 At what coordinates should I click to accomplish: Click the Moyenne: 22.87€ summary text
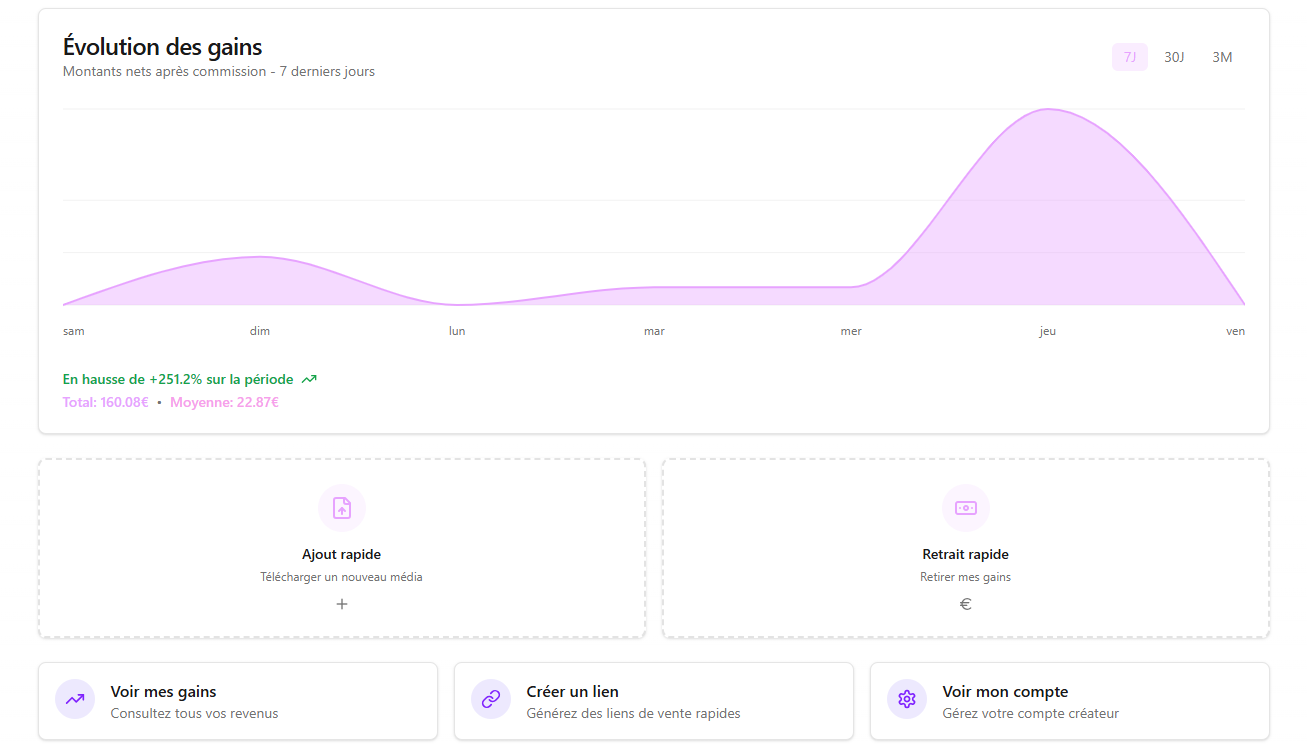(x=224, y=403)
